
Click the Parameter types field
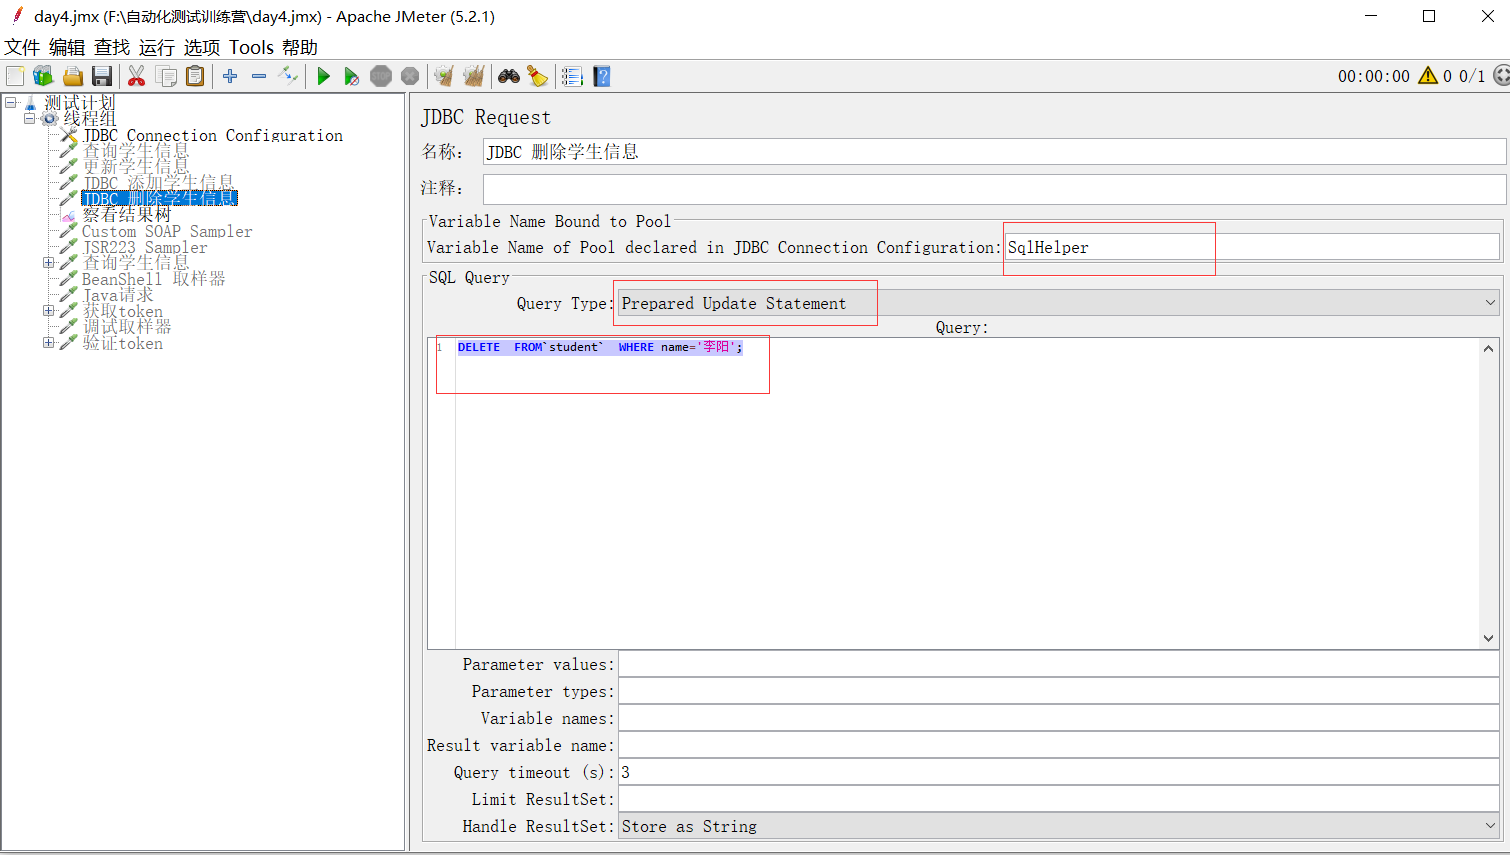click(1059, 691)
